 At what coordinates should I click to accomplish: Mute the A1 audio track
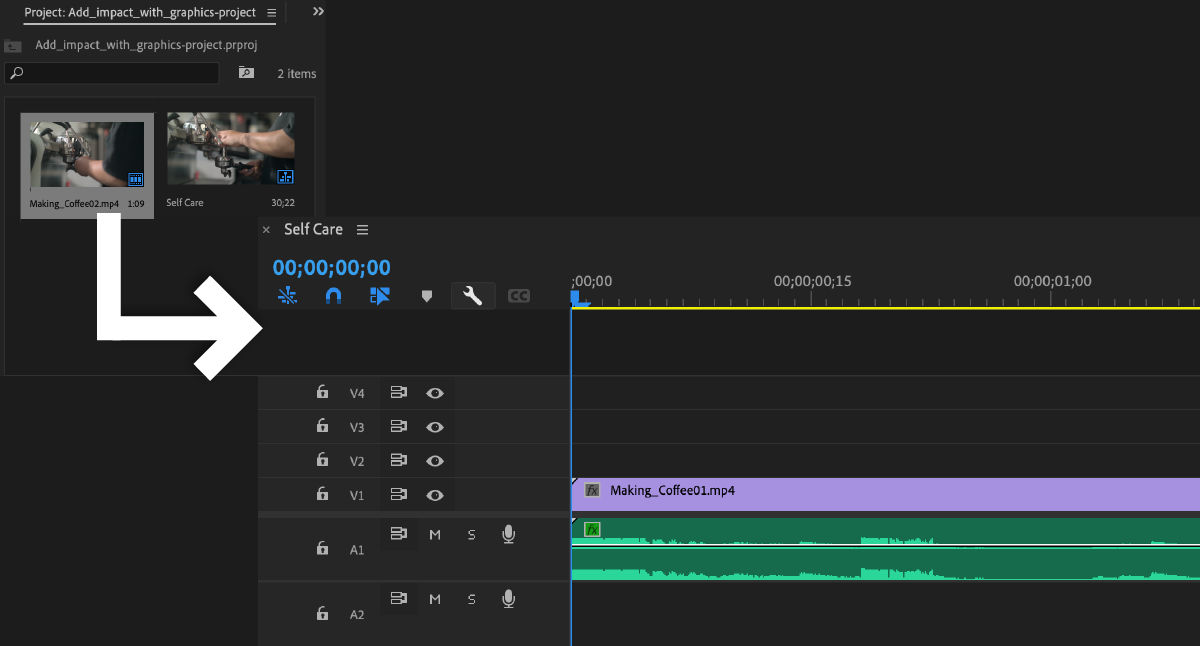point(434,534)
